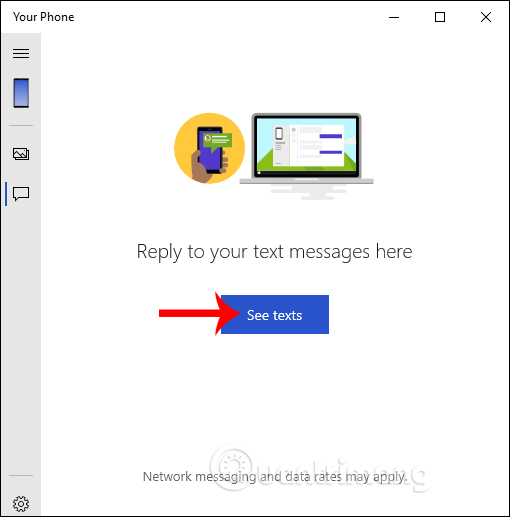Click the 'Your Phone' window title

click(44, 17)
